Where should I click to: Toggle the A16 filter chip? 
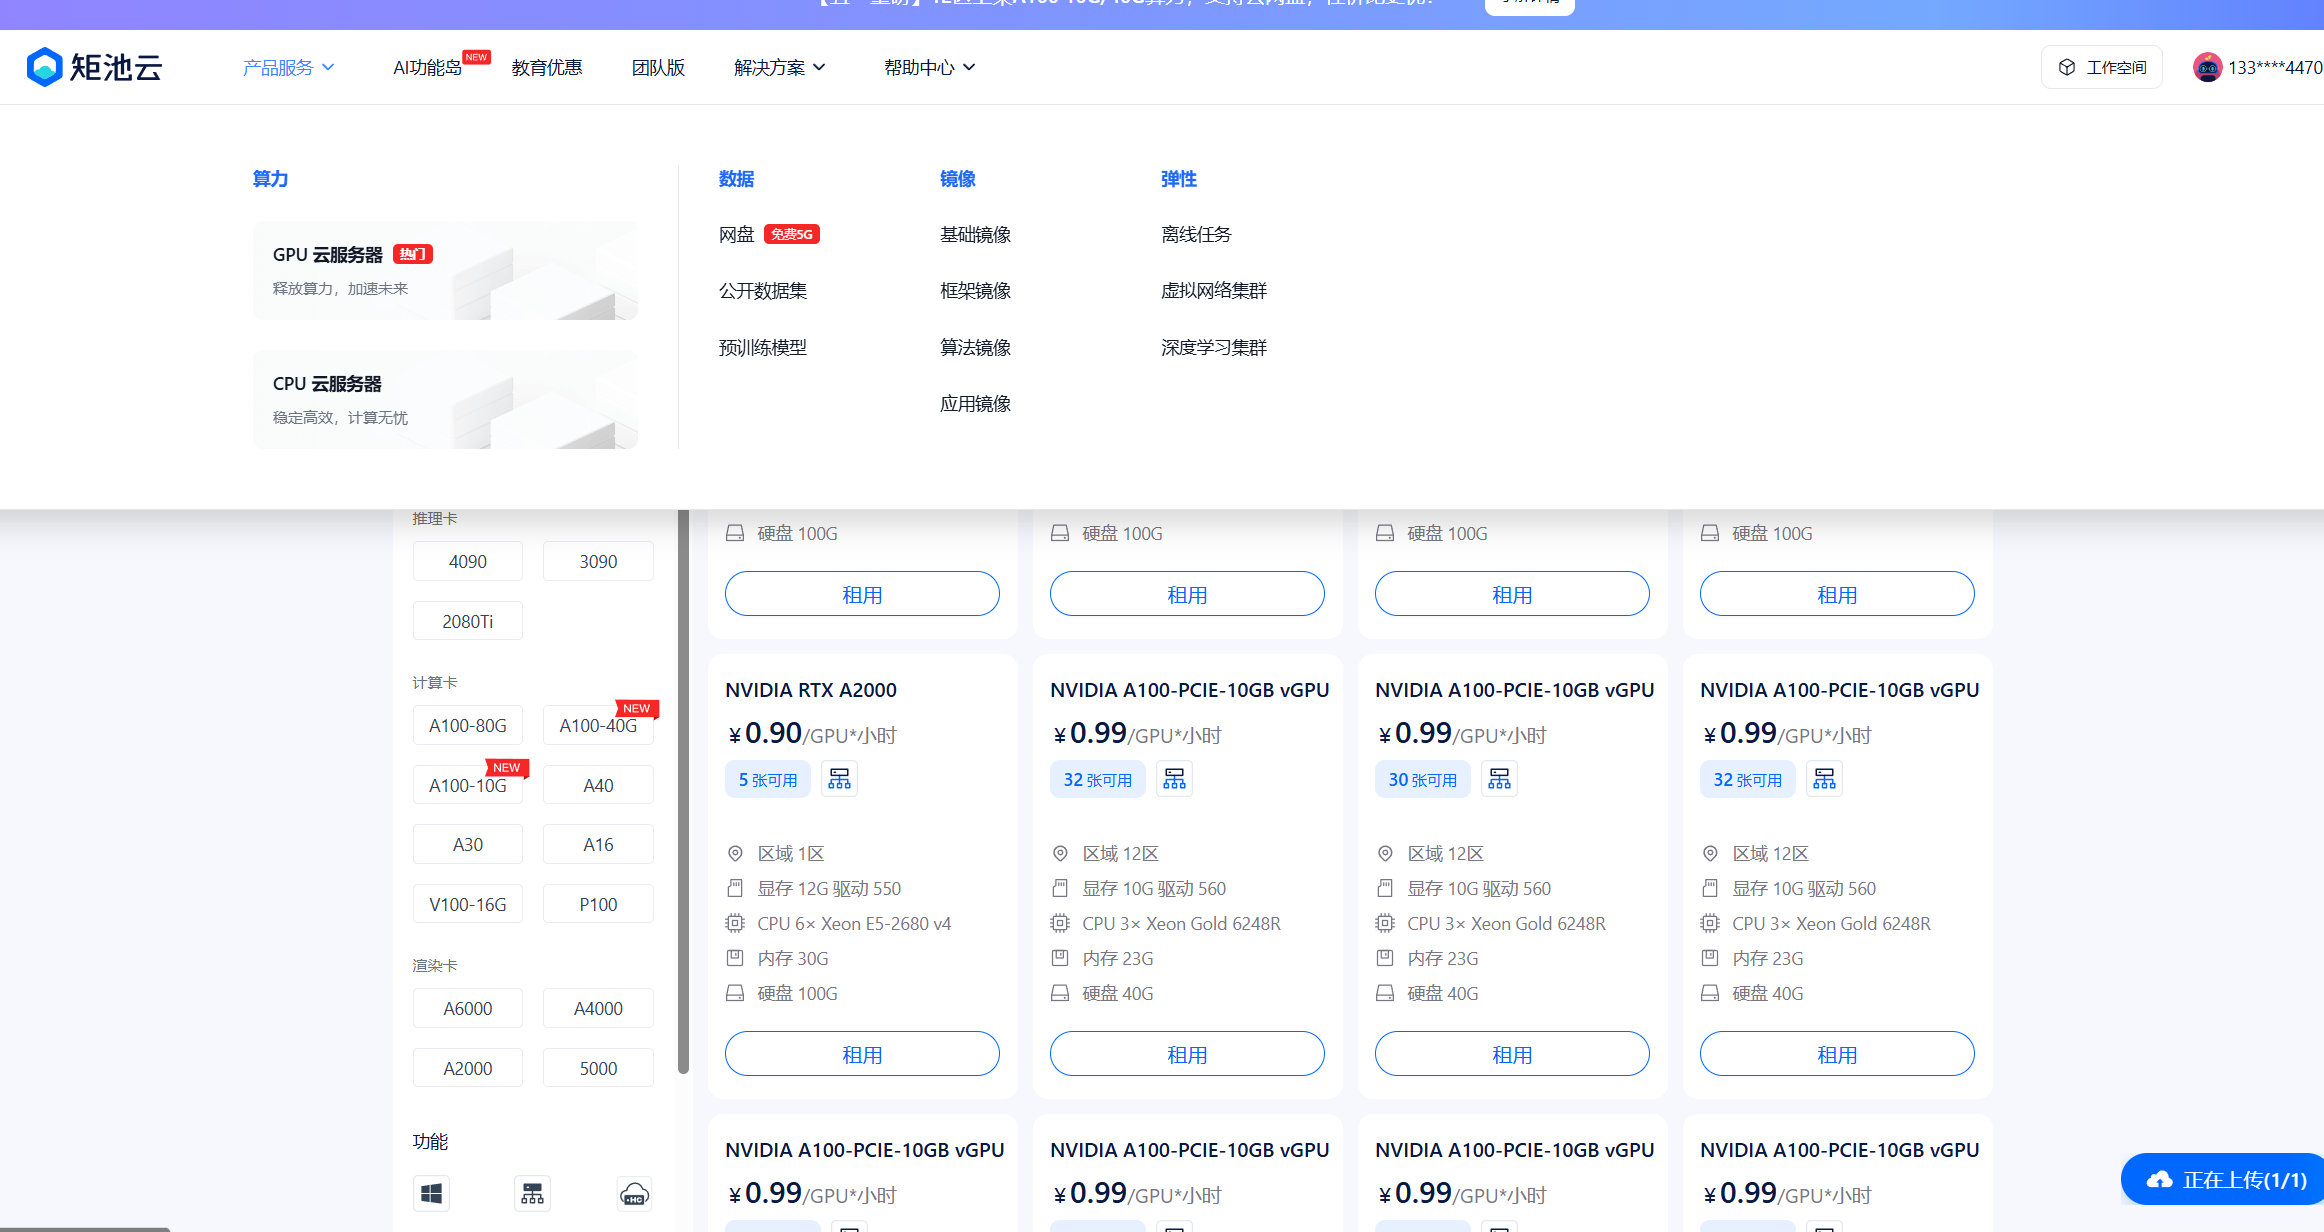[x=598, y=844]
